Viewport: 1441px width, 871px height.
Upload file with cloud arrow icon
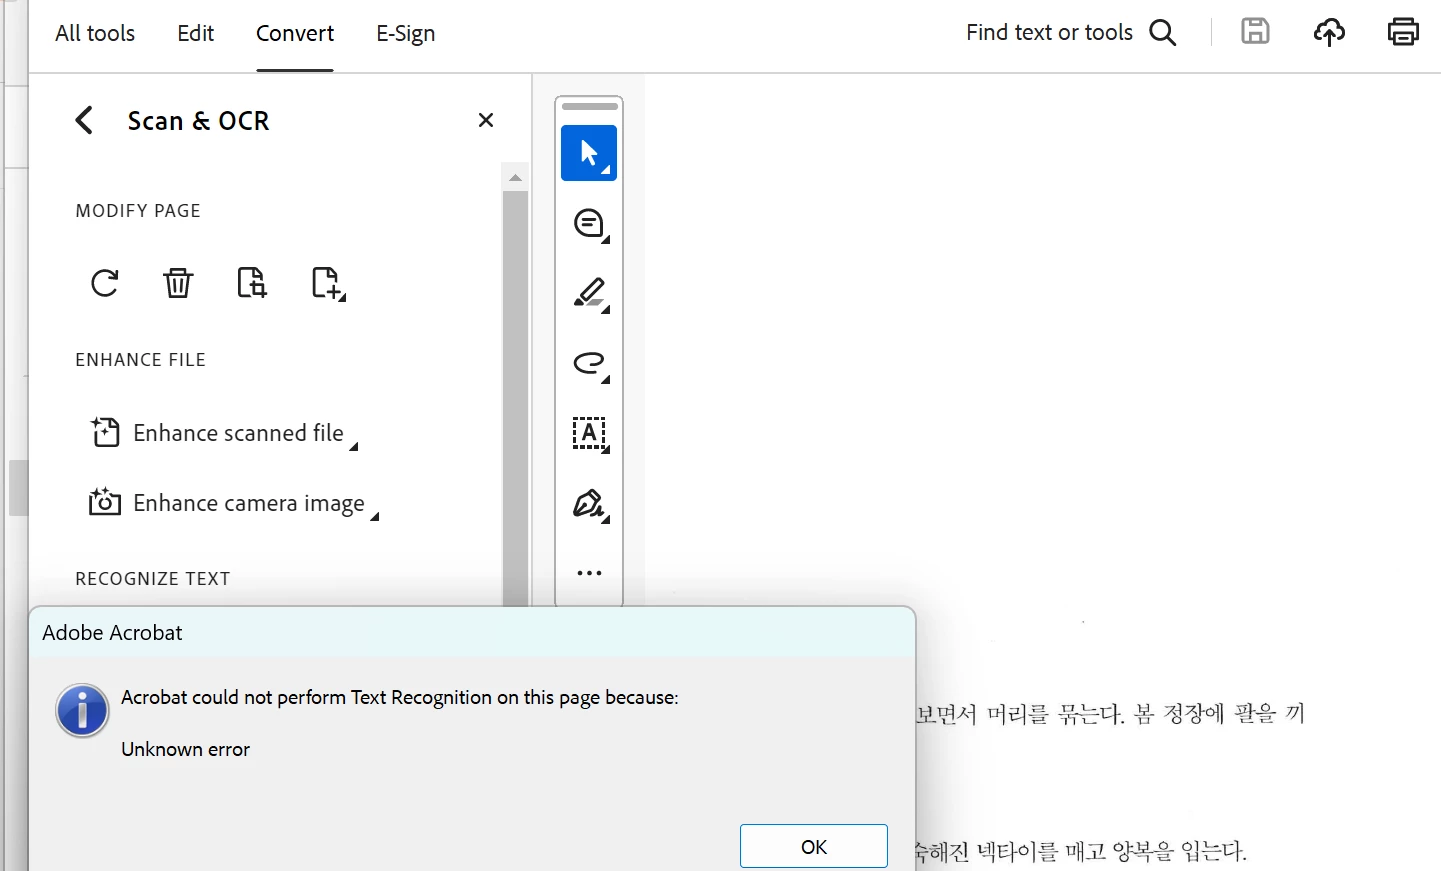(x=1329, y=33)
